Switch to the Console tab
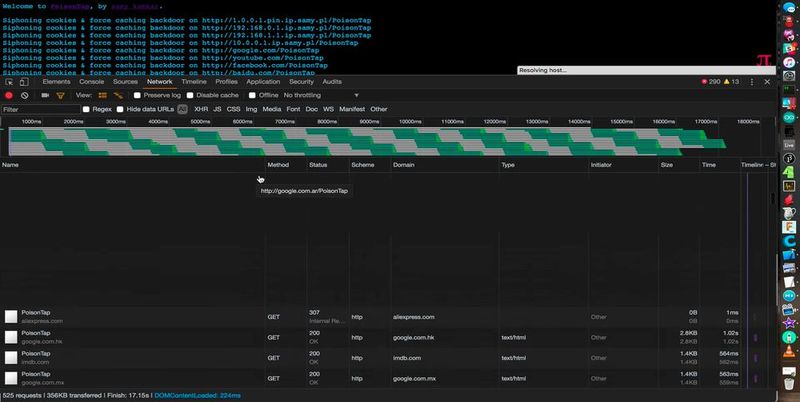Viewport: 800px width, 402px height. [91, 82]
